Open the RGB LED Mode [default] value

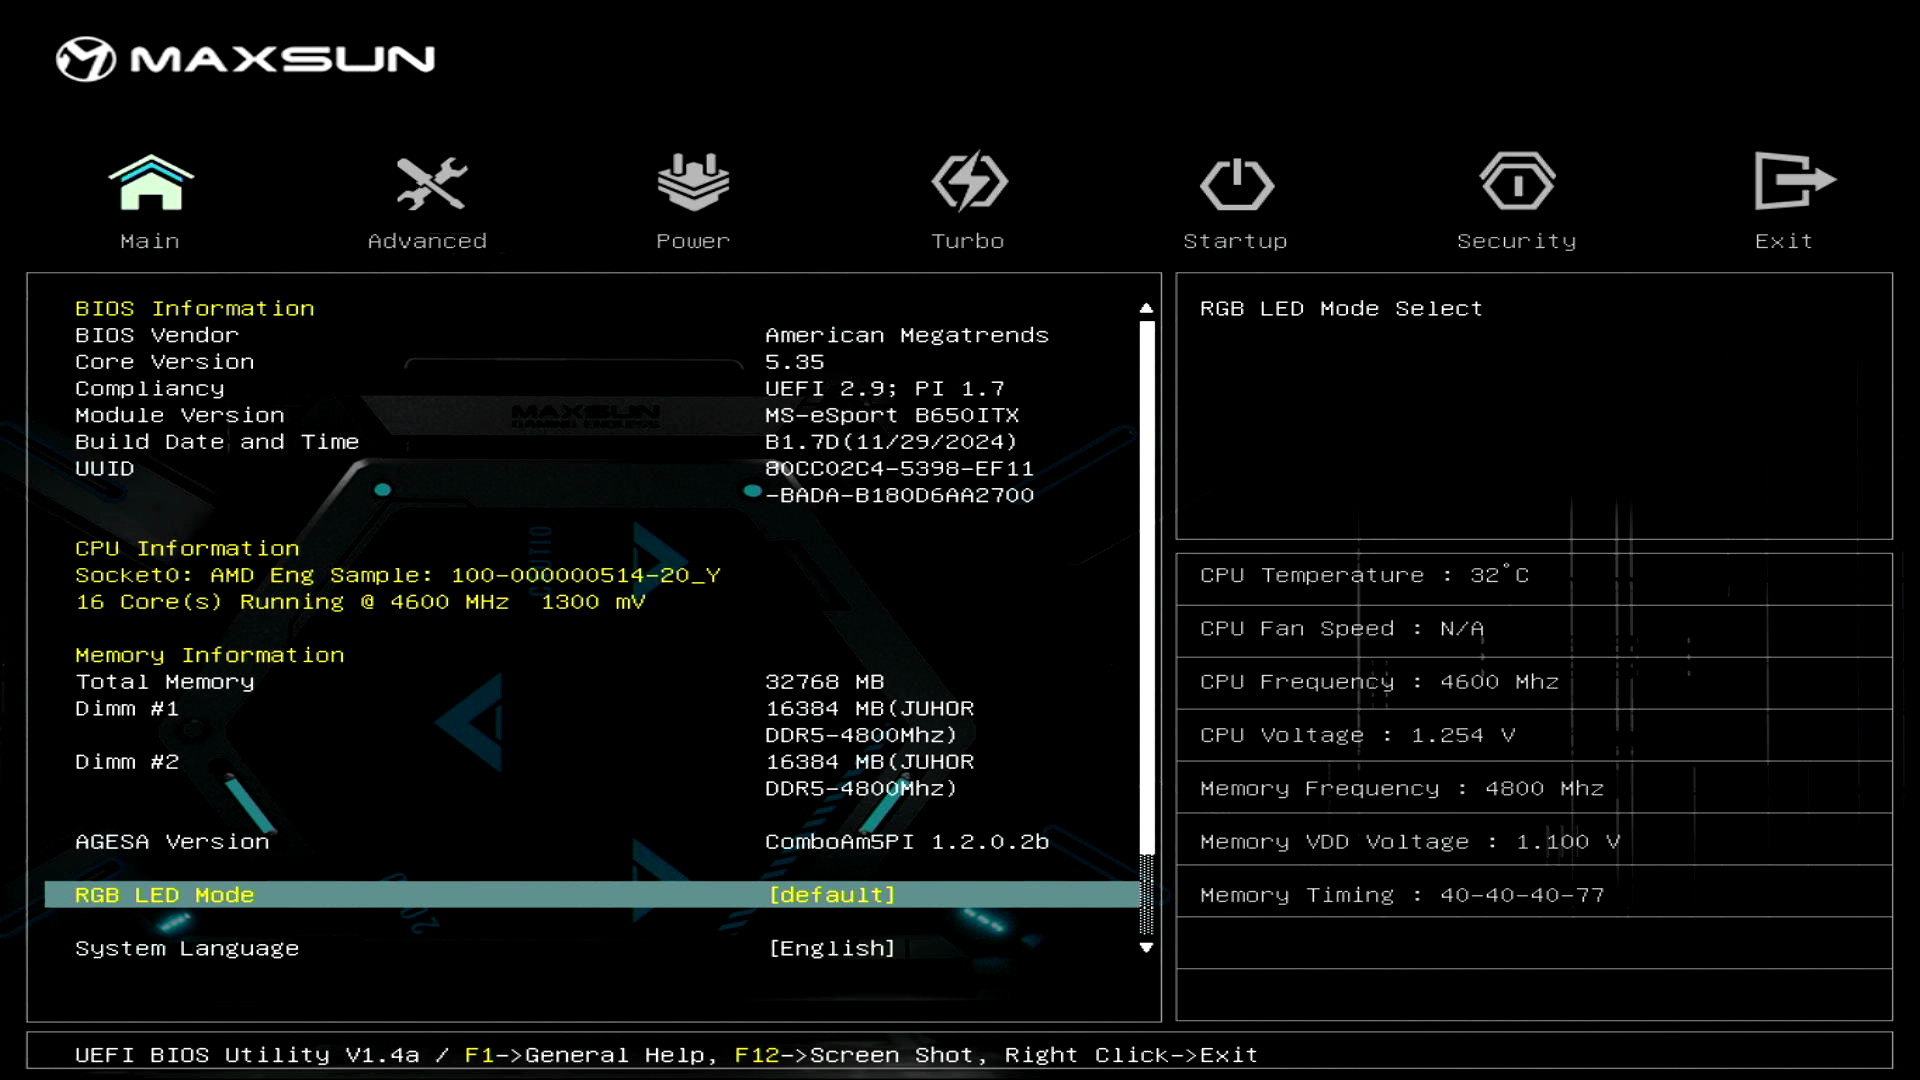coord(832,895)
